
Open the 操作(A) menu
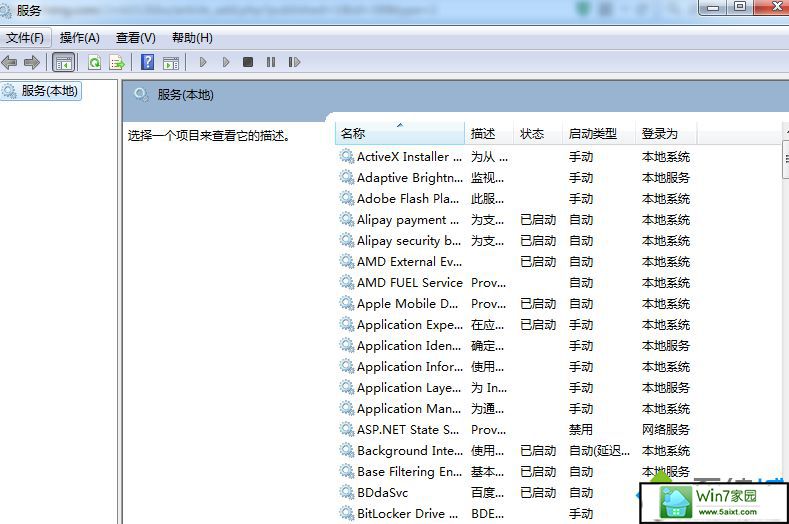(79, 38)
